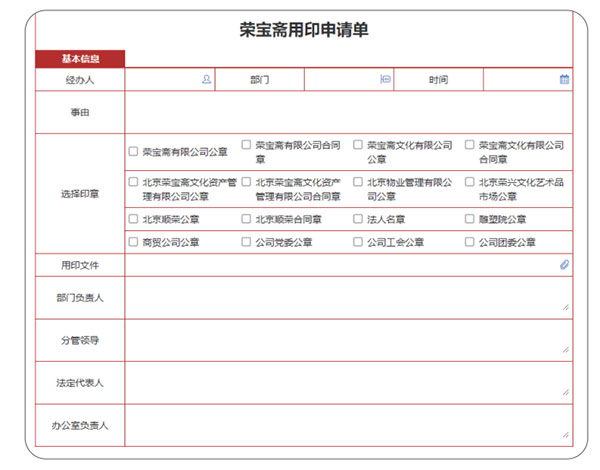600x470 pixels.
Task: Check 北京顺荣公章 checkbox
Action: coord(133,219)
